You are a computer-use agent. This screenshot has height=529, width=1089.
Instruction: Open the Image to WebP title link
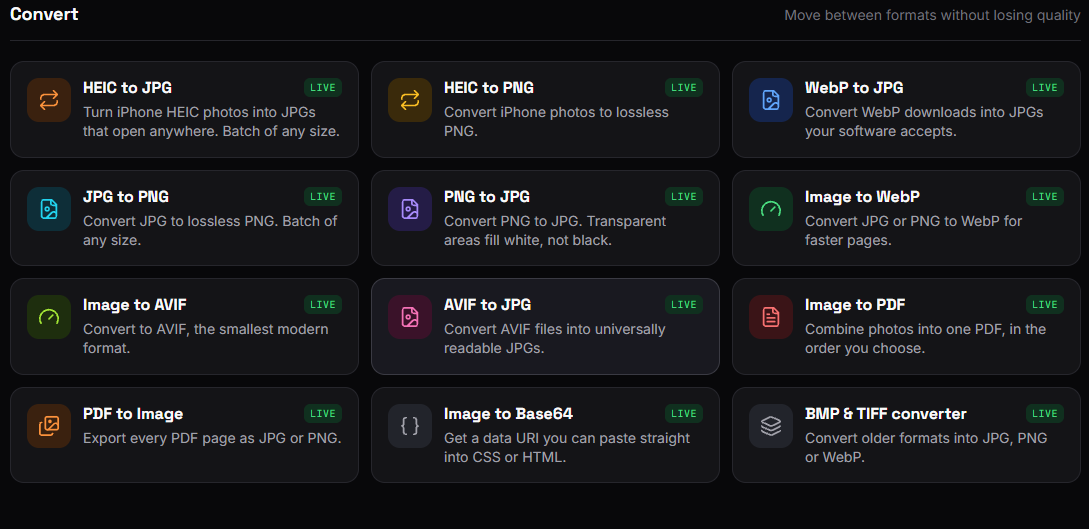pos(863,196)
